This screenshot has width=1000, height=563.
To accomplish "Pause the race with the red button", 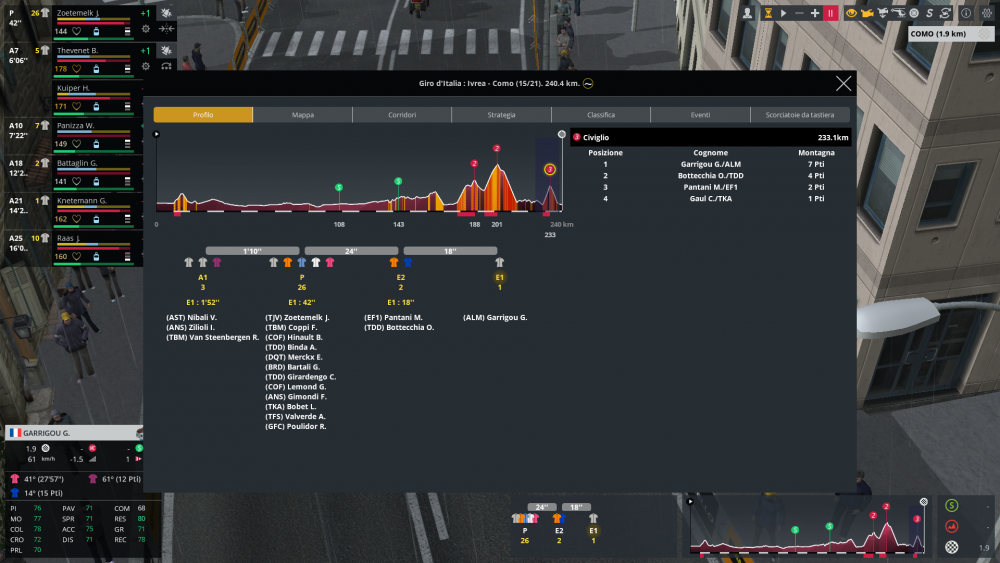I will click(x=830, y=13).
